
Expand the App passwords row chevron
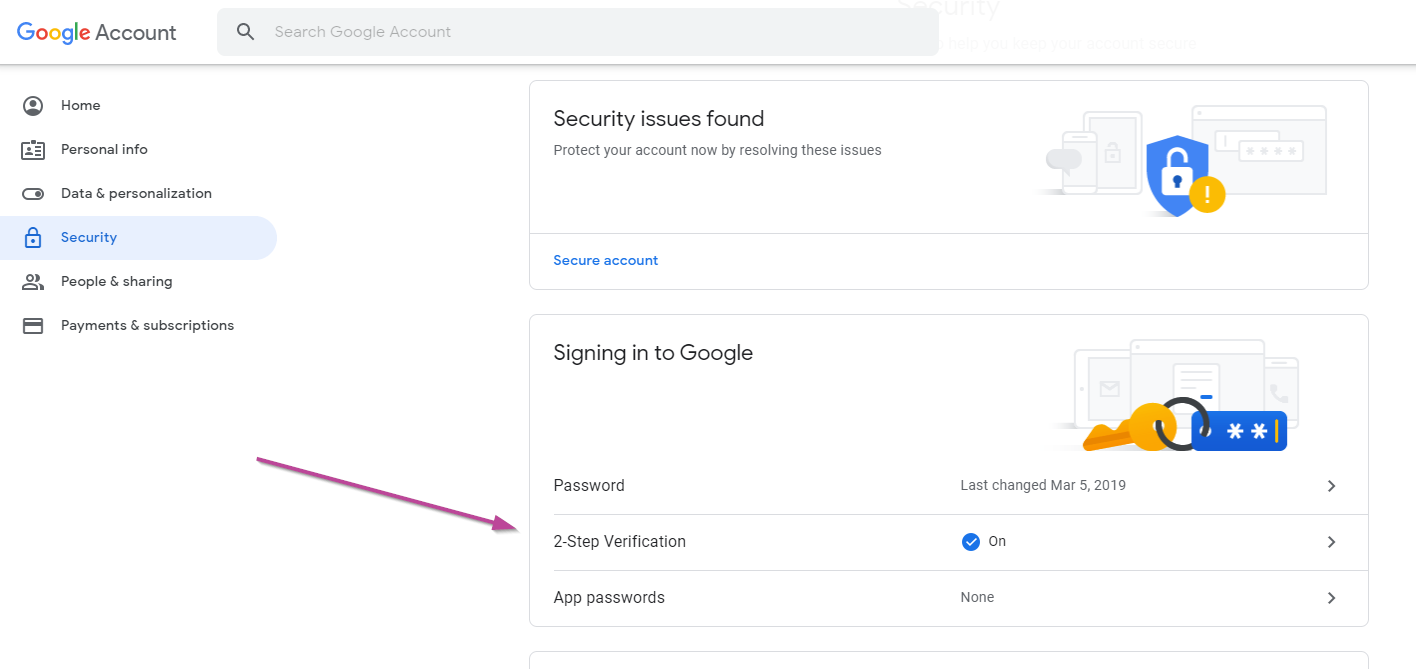(x=1331, y=598)
